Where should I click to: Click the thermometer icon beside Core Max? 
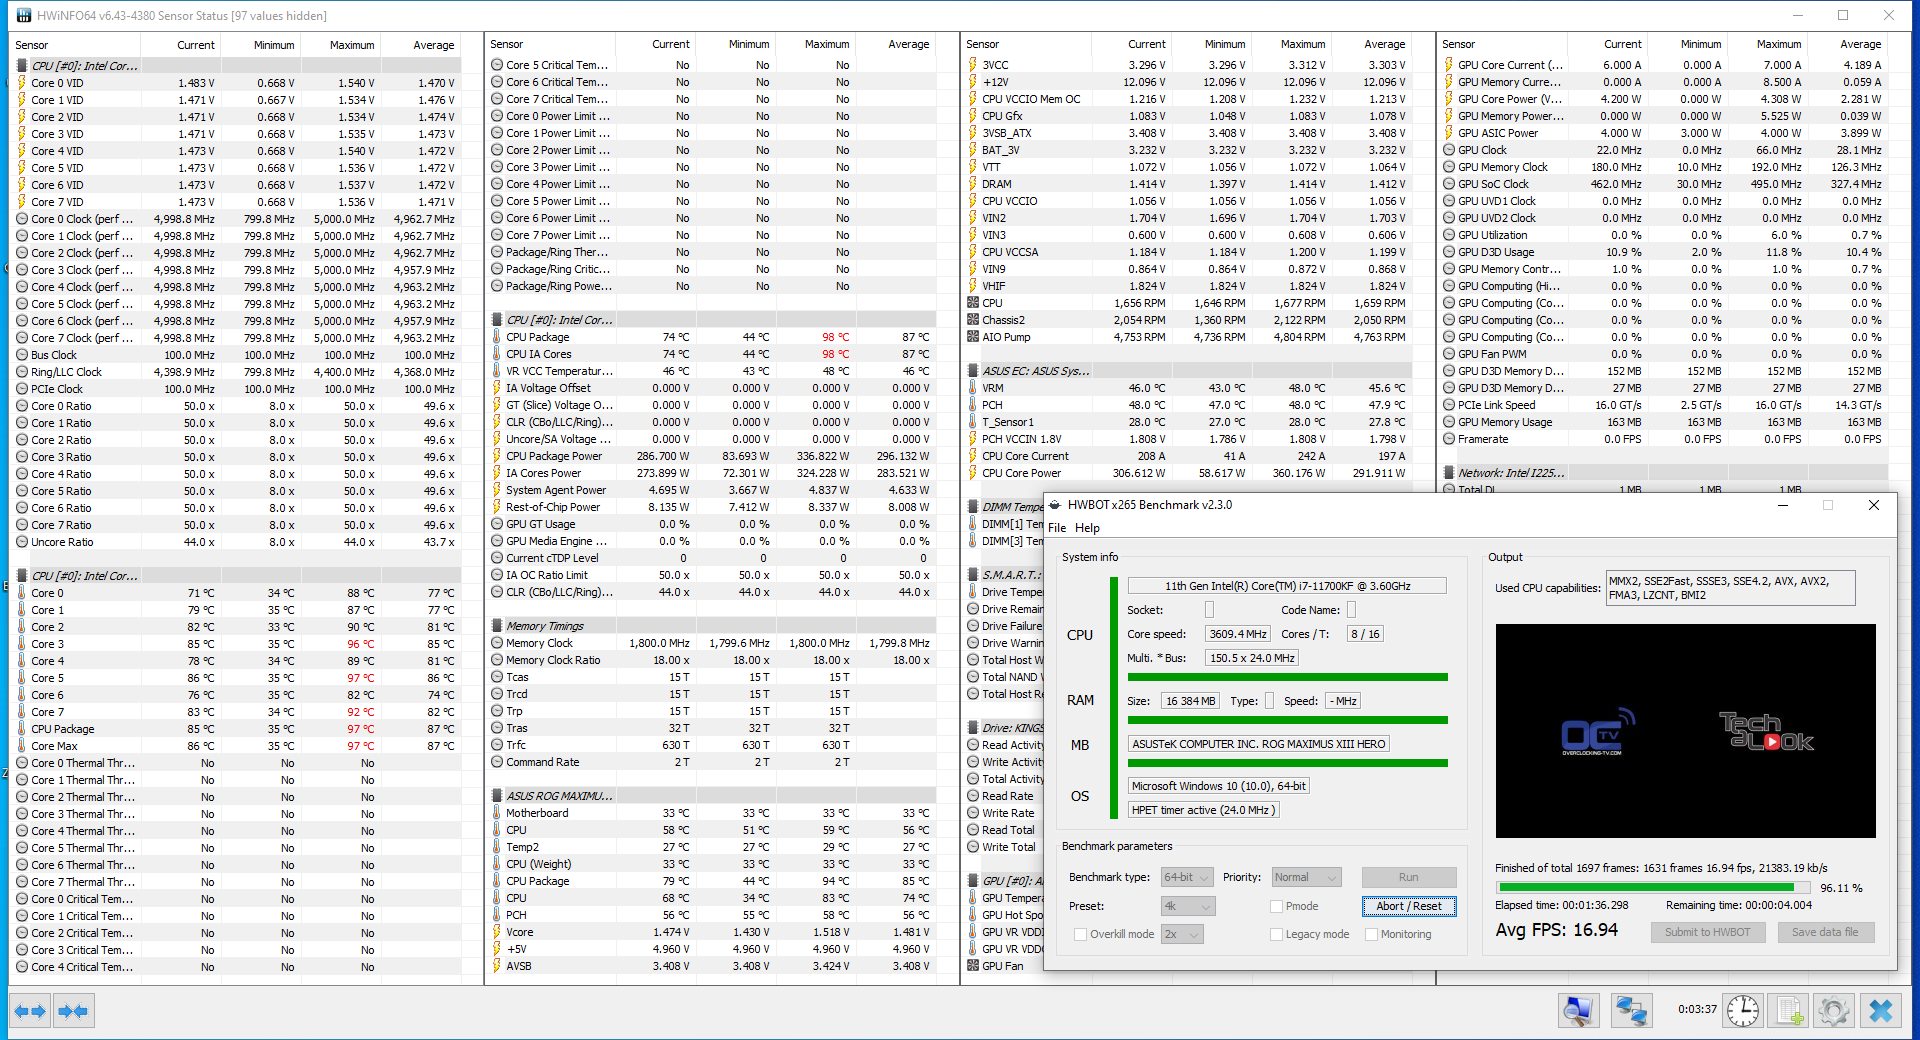point(22,746)
